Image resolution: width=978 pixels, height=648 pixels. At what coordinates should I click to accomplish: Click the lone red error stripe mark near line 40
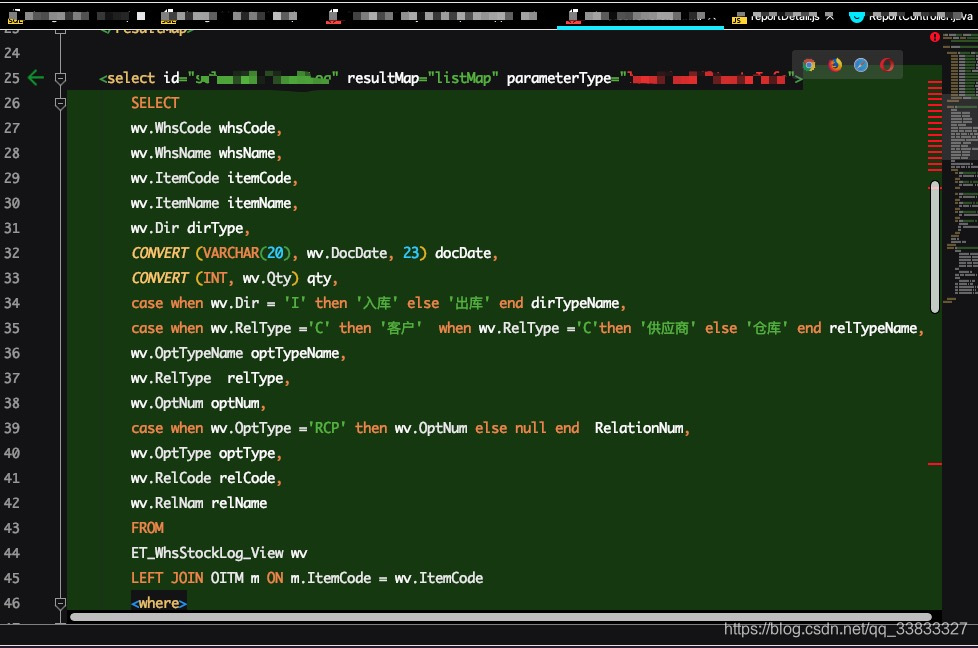934,464
